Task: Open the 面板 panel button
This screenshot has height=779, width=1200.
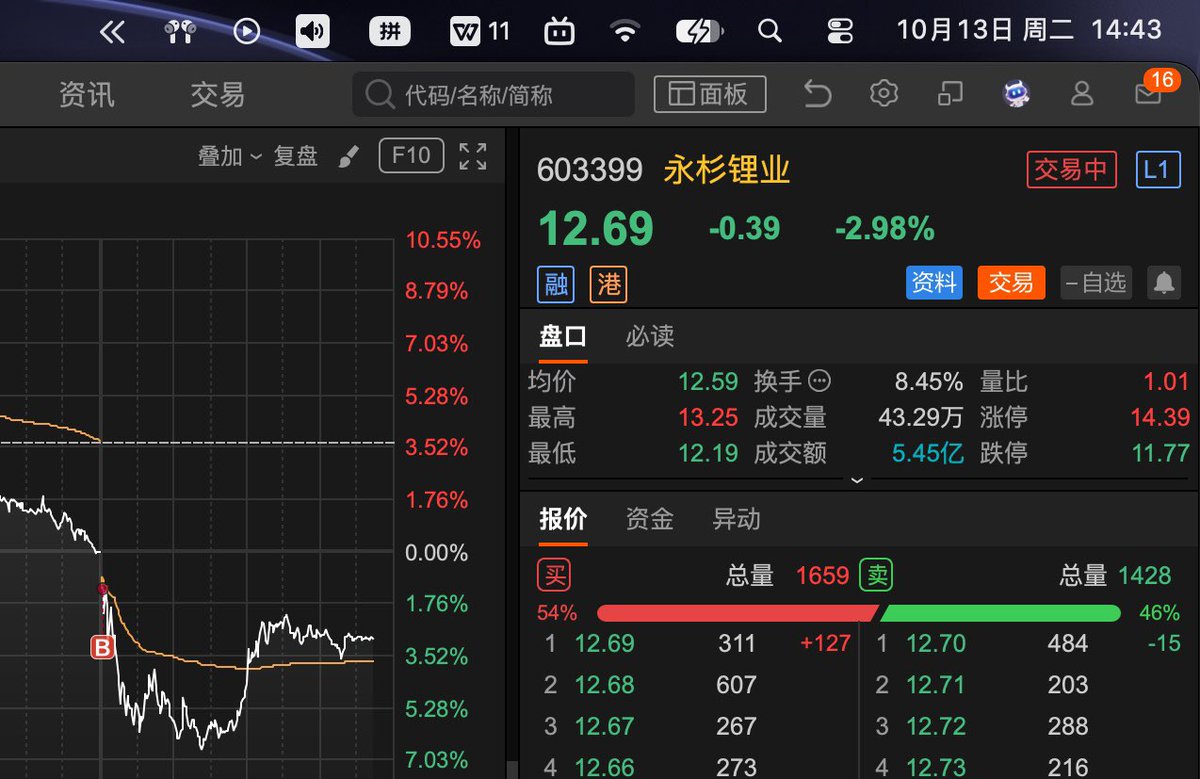Action: click(x=710, y=94)
